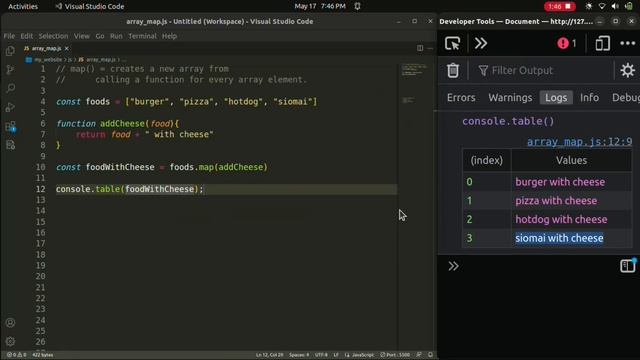Viewport: 640px width, 360px height.
Task: Toggle Responsive Design Mode icon in DevTools
Action: 602,43
